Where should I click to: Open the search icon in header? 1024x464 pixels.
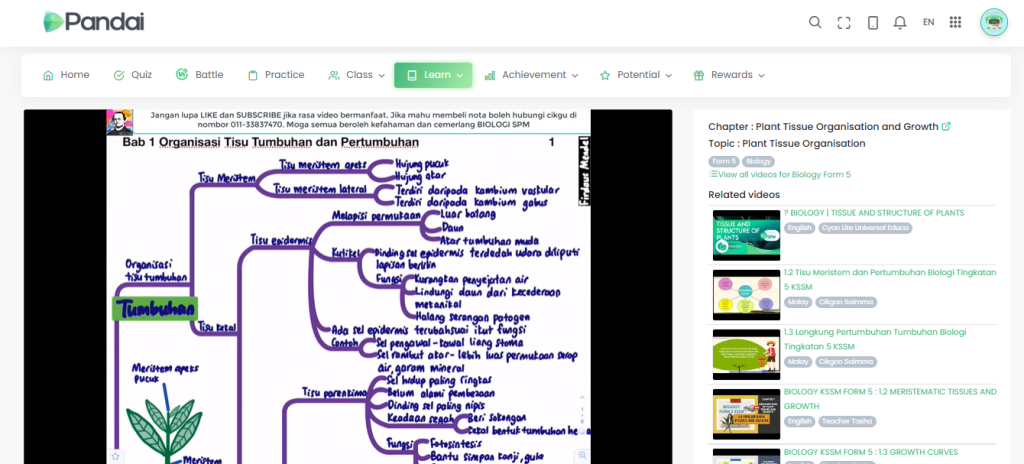click(x=815, y=22)
